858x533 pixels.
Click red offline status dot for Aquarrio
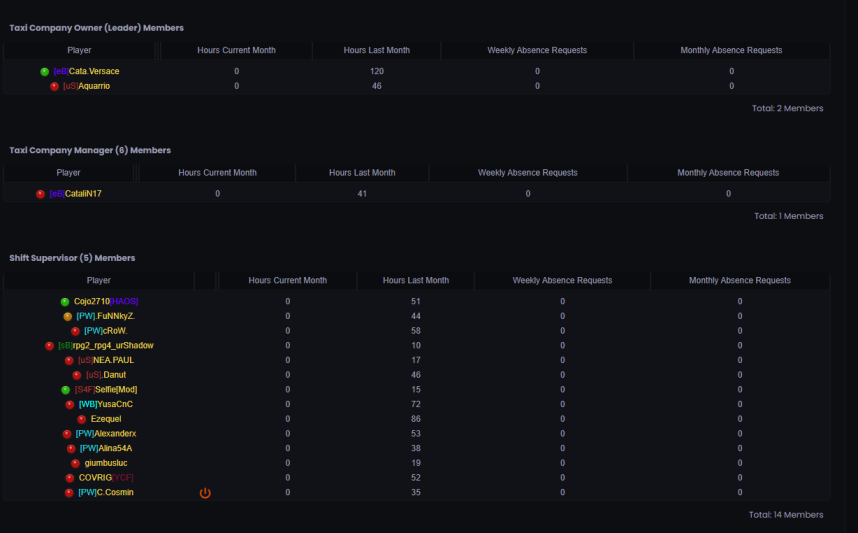coord(54,86)
